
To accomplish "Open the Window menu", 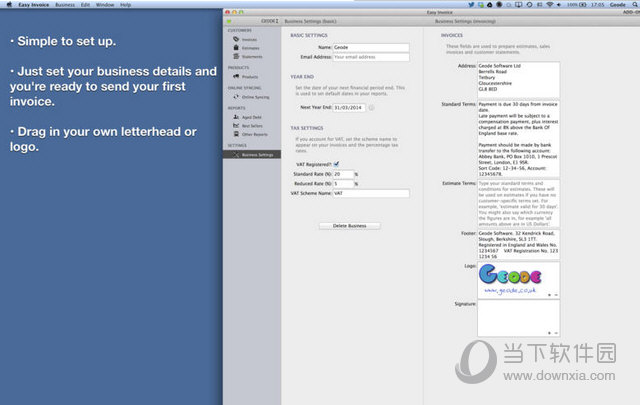I will [105, 5].
